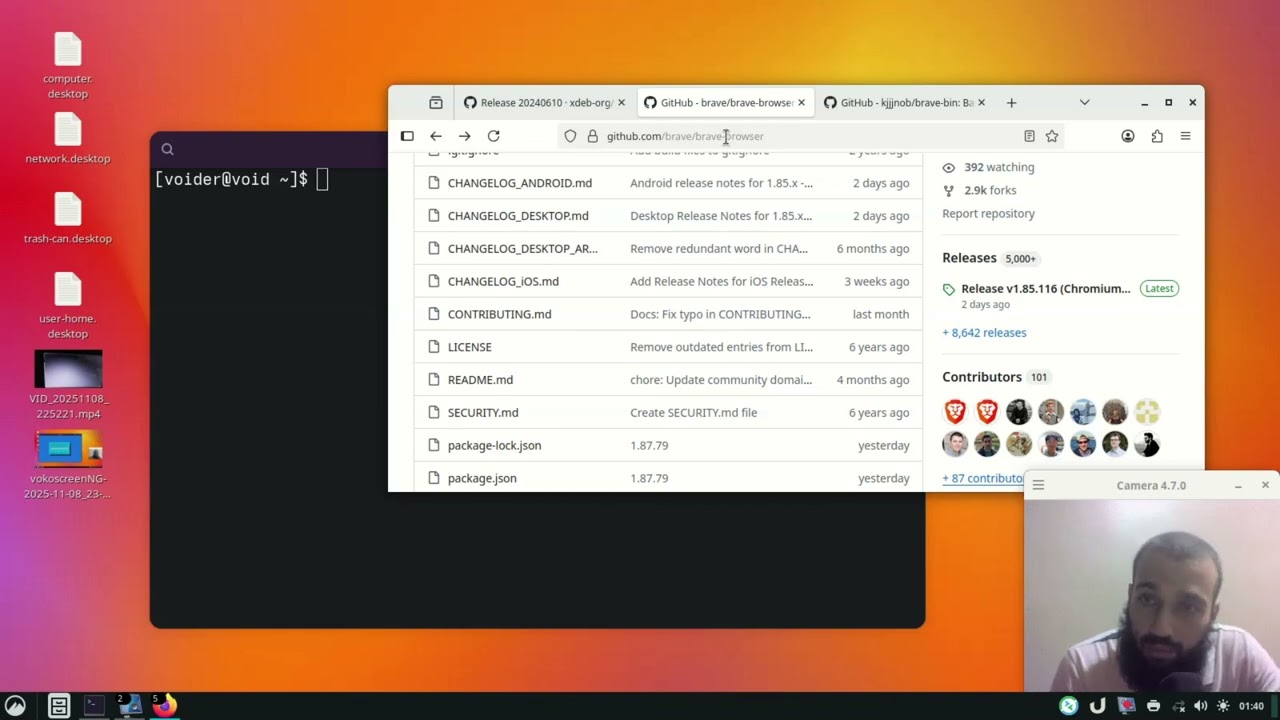The width and height of the screenshot is (1280, 720).
Task: Open Release v1.85.116 (Chromium...) latest release
Action: point(1045,289)
